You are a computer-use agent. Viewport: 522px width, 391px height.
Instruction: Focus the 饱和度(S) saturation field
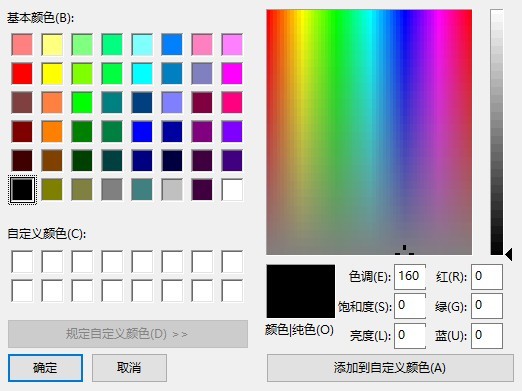click(x=410, y=306)
